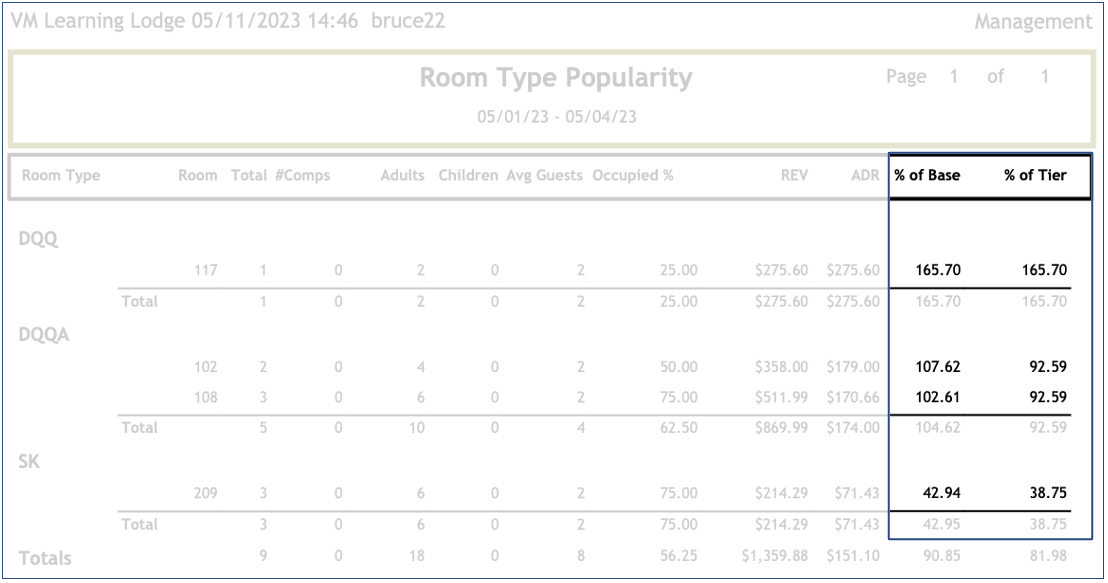Click room number 117 in the DQQ section

(205, 270)
